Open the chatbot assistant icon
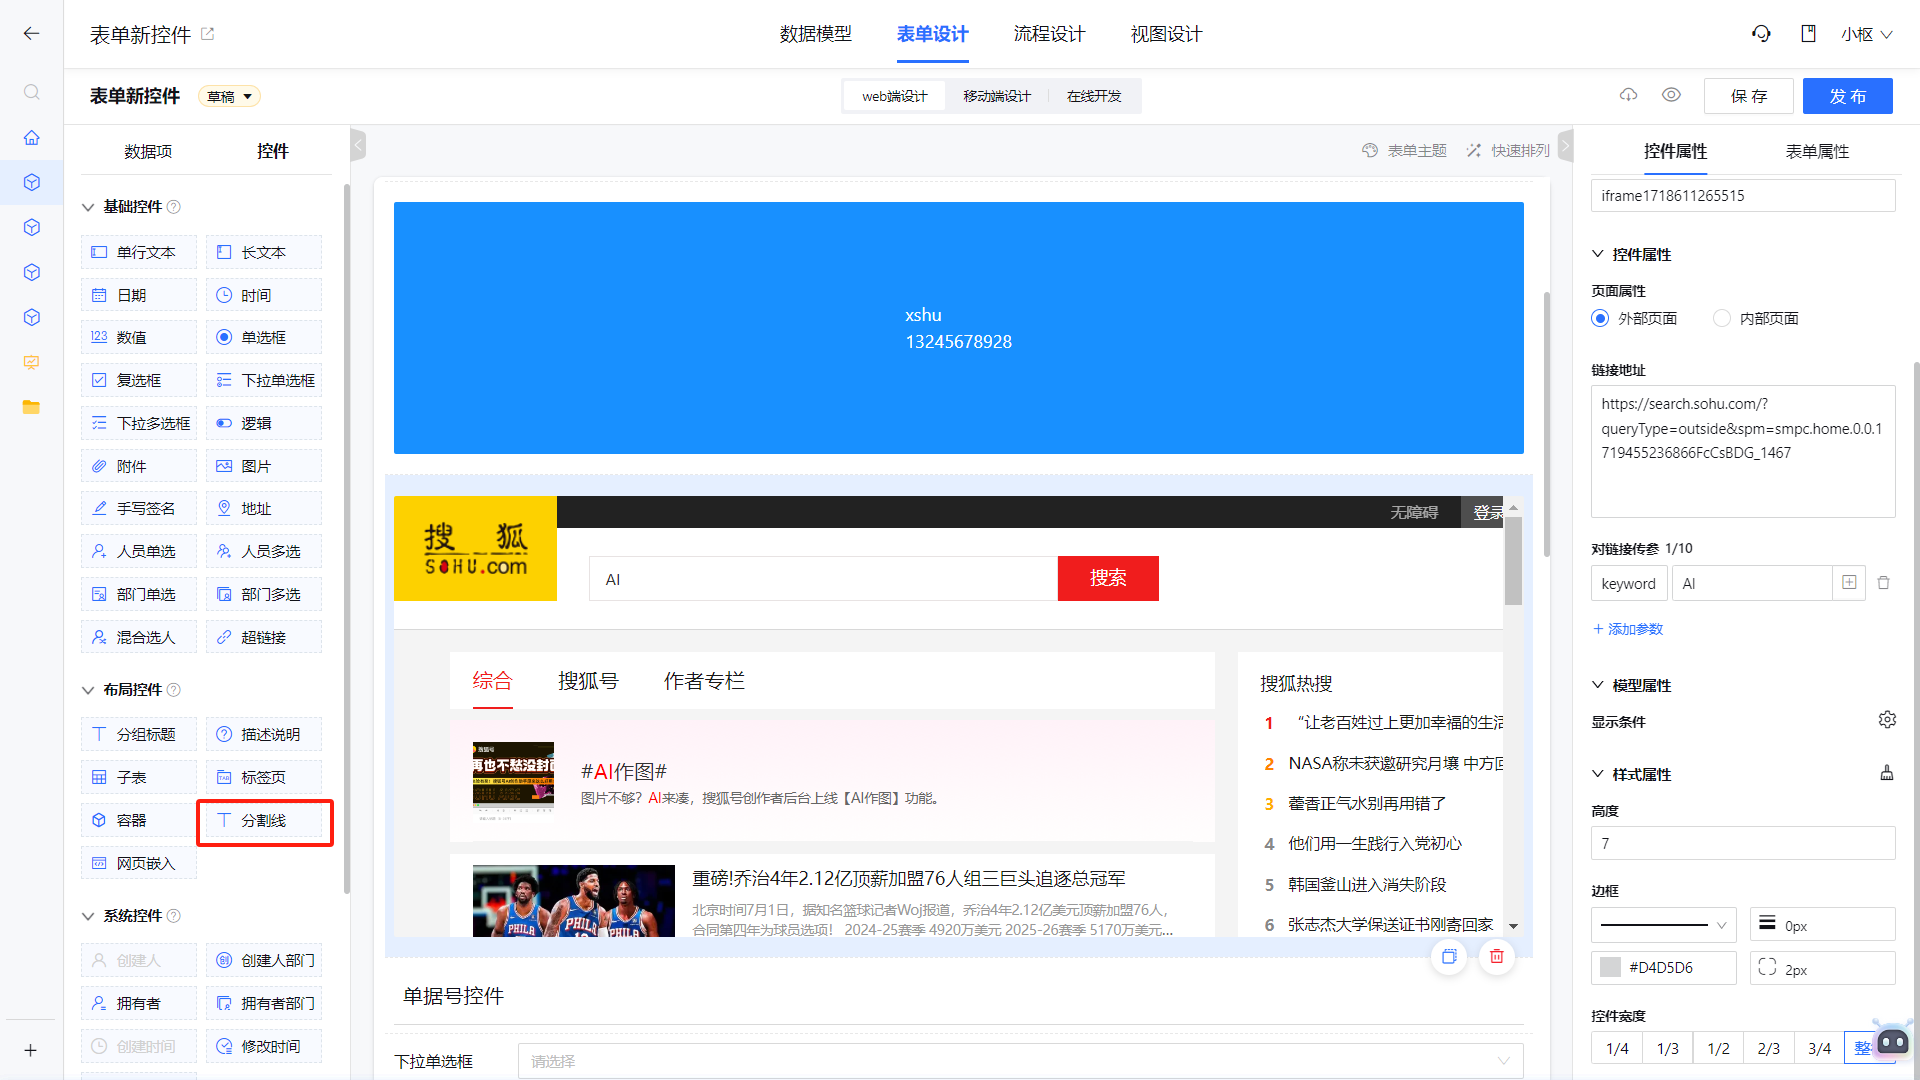The height and width of the screenshot is (1080, 1920). coord(1892,1041)
